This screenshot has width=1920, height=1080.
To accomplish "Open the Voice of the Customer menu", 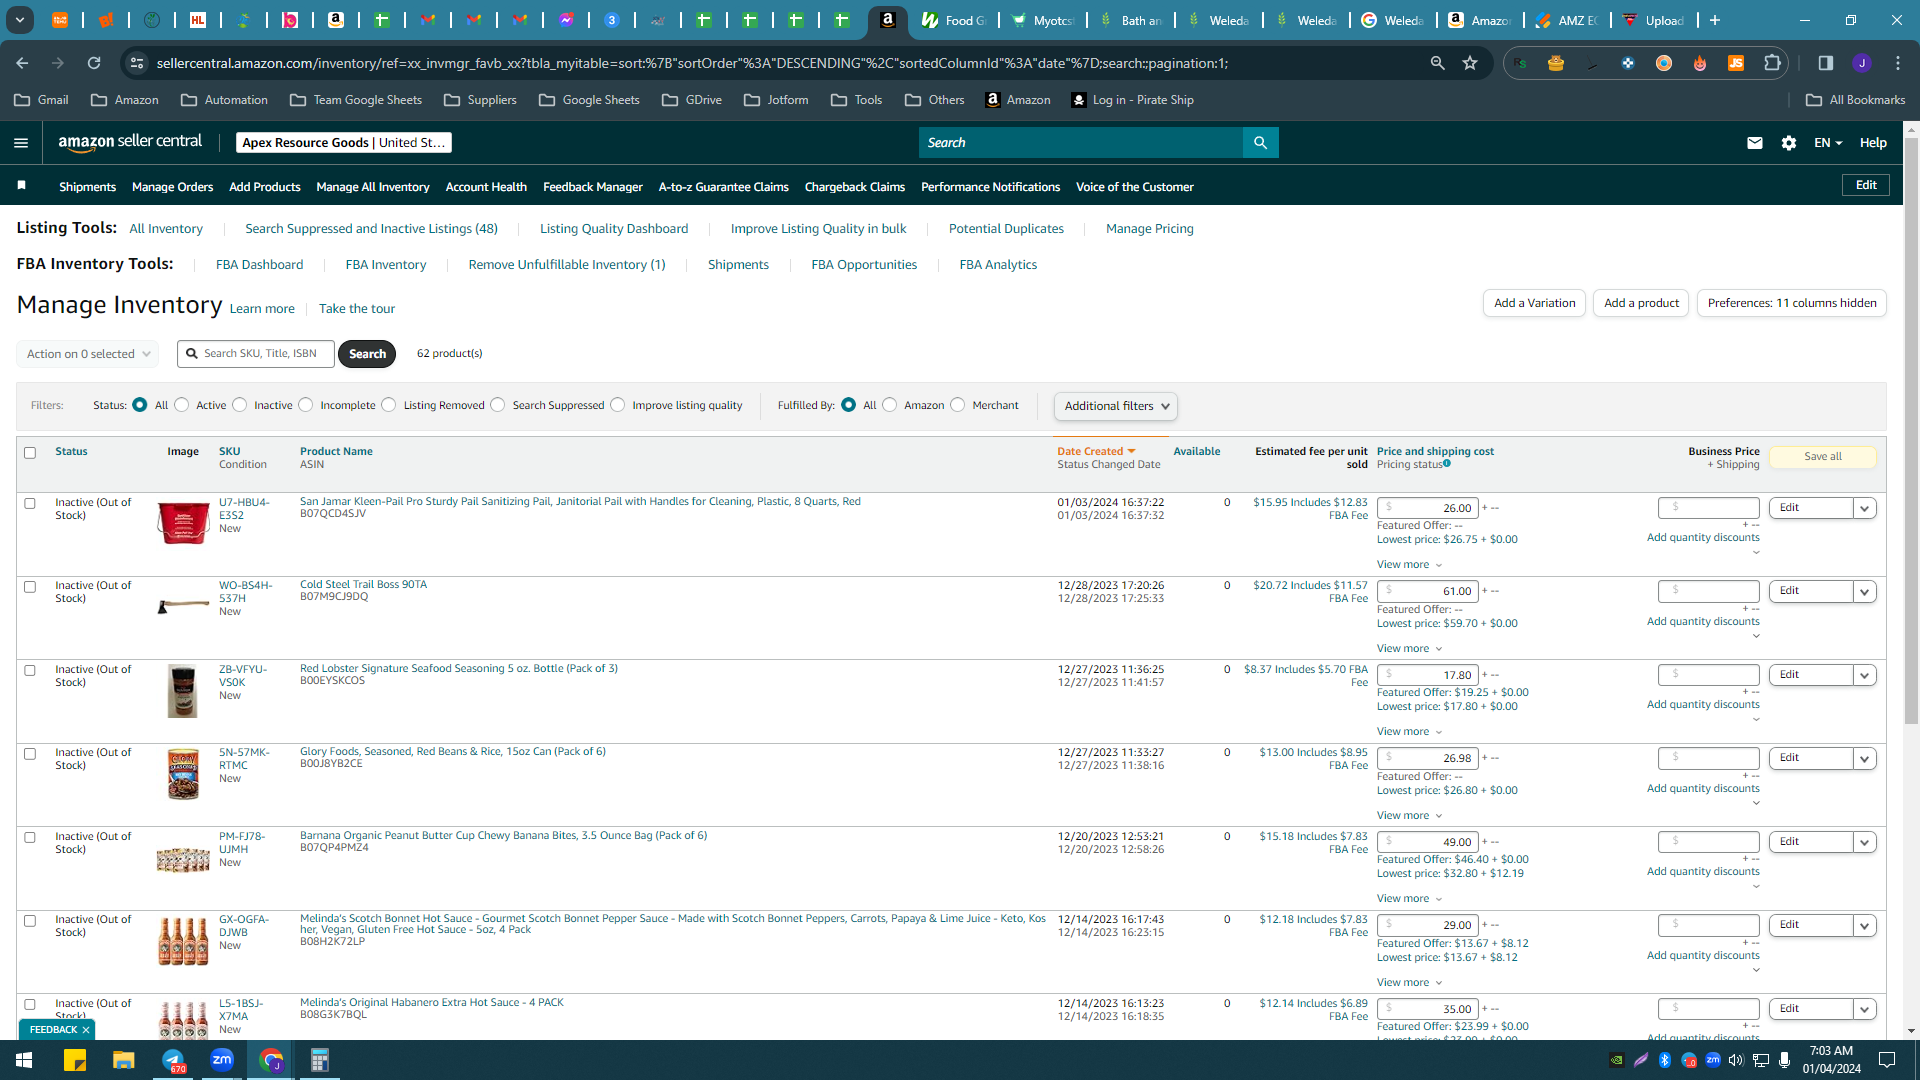I will pos(1134,187).
